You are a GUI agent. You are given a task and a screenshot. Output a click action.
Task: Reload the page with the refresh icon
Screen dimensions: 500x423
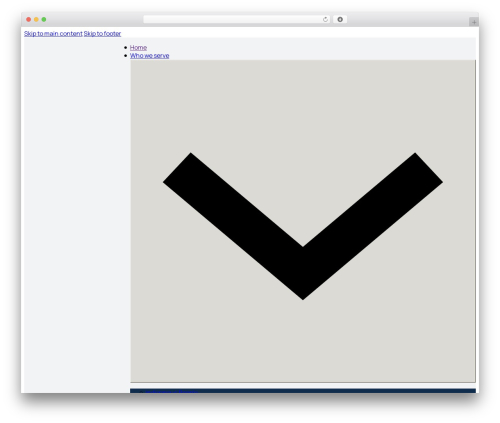coord(325,19)
